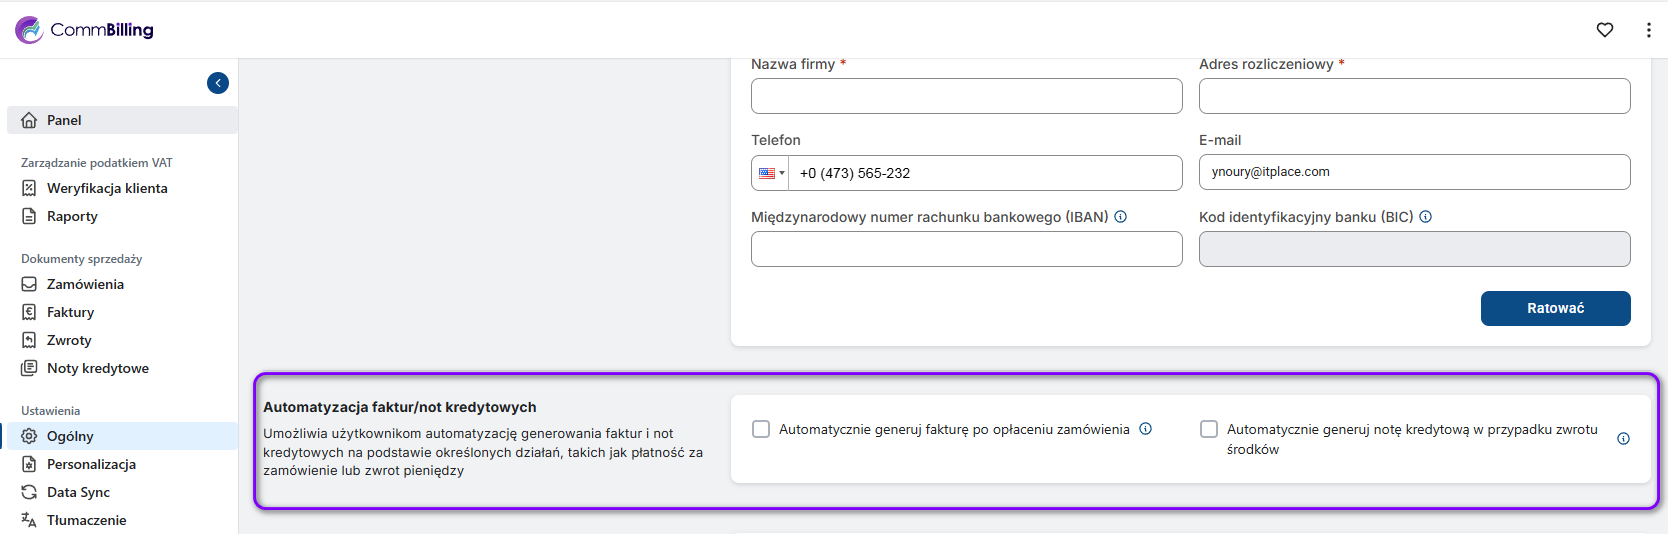
Task: Select Faktury in sidebar
Action: [70, 312]
